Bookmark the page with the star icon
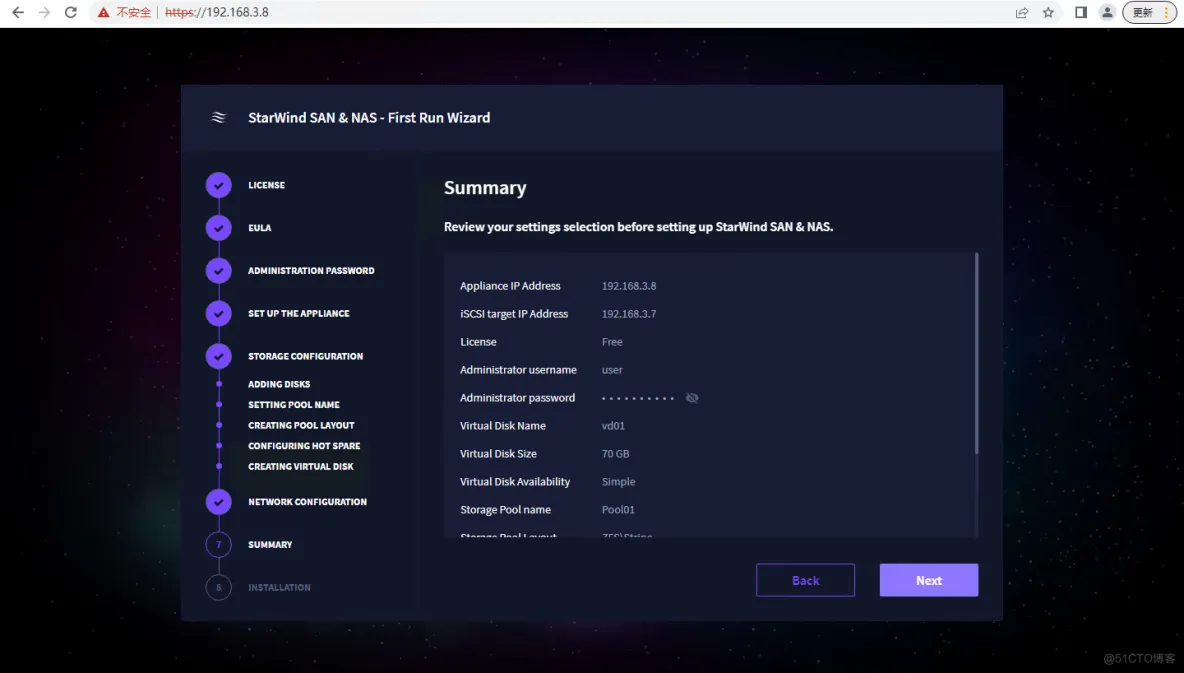This screenshot has height=673, width=1184. (1048, 12)
